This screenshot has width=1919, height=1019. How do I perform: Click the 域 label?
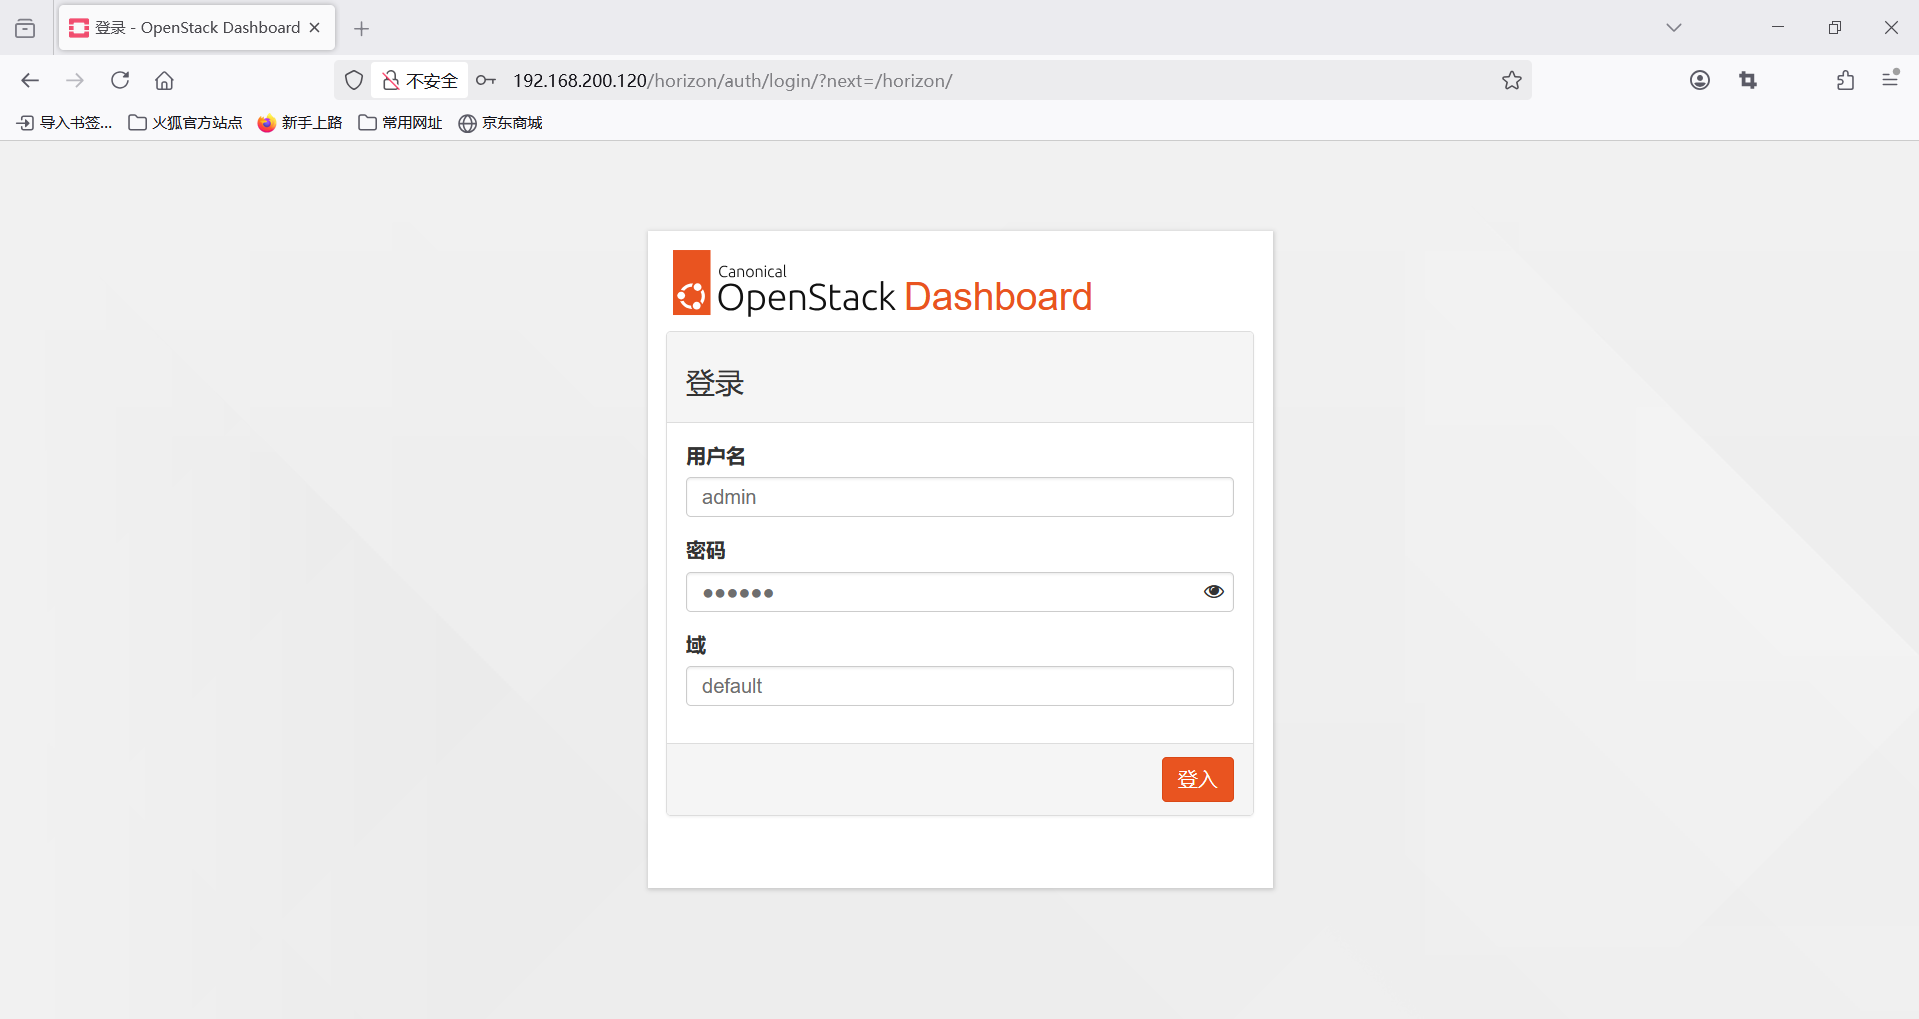pyautogui.click(x=696, y=645)
